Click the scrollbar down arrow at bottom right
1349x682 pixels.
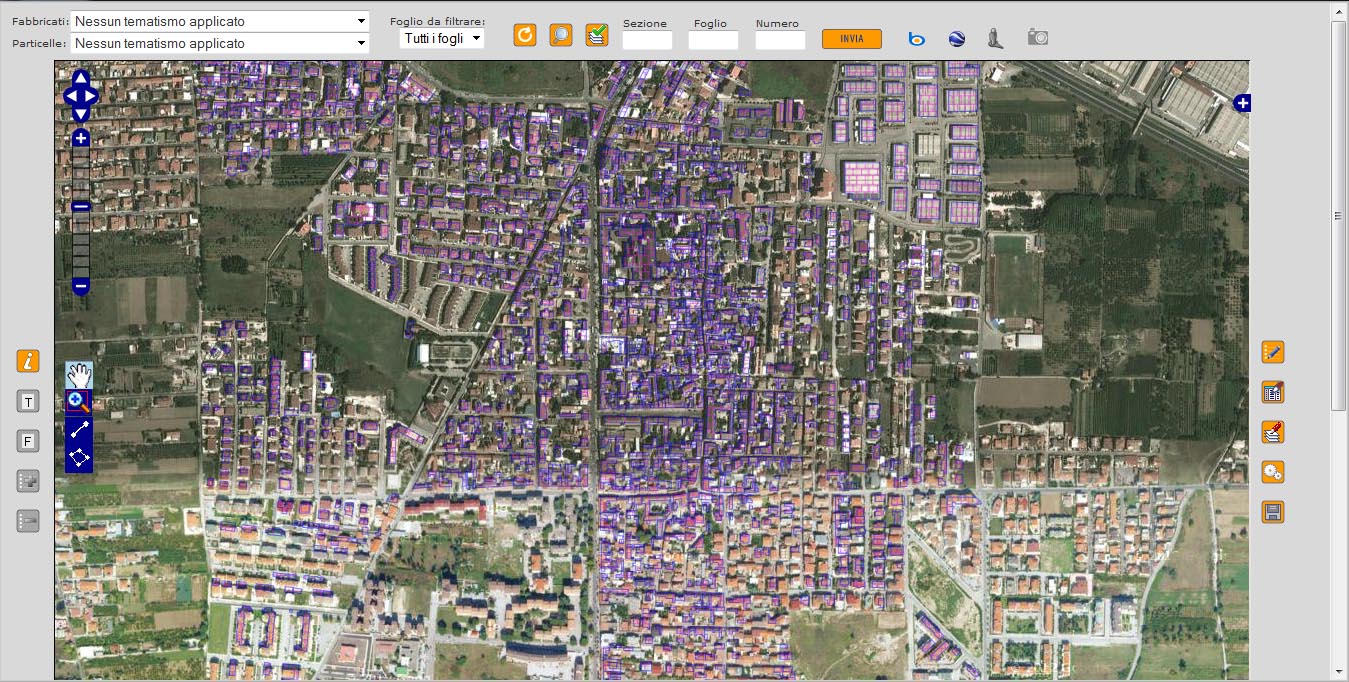coord(1340,671)
